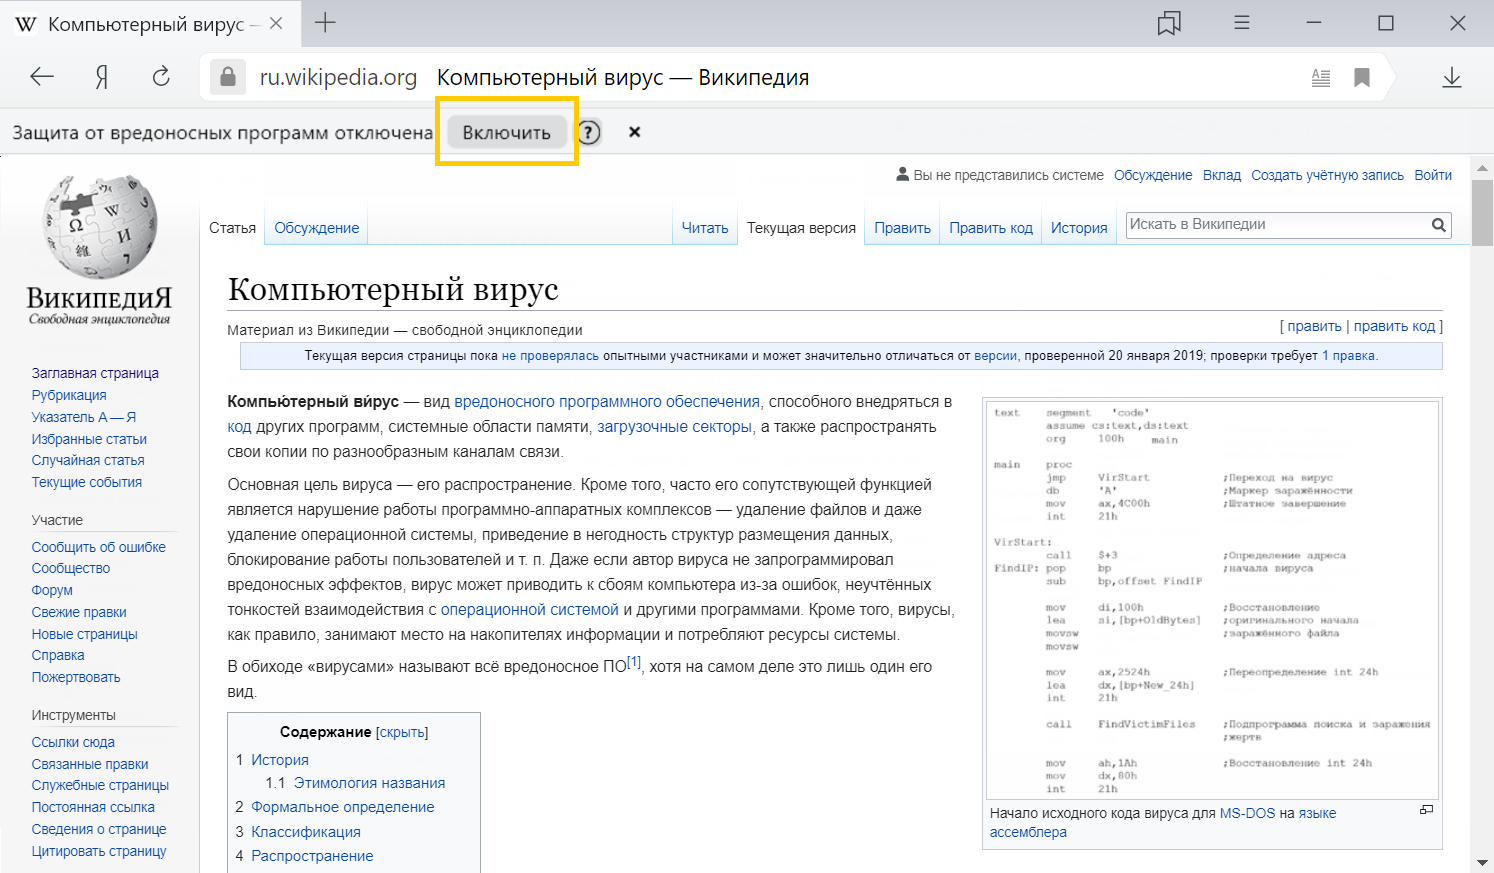Click the '1 правка' link in the notice
This screenshot has width=1494, height=873.
[x=1349, y=355]
